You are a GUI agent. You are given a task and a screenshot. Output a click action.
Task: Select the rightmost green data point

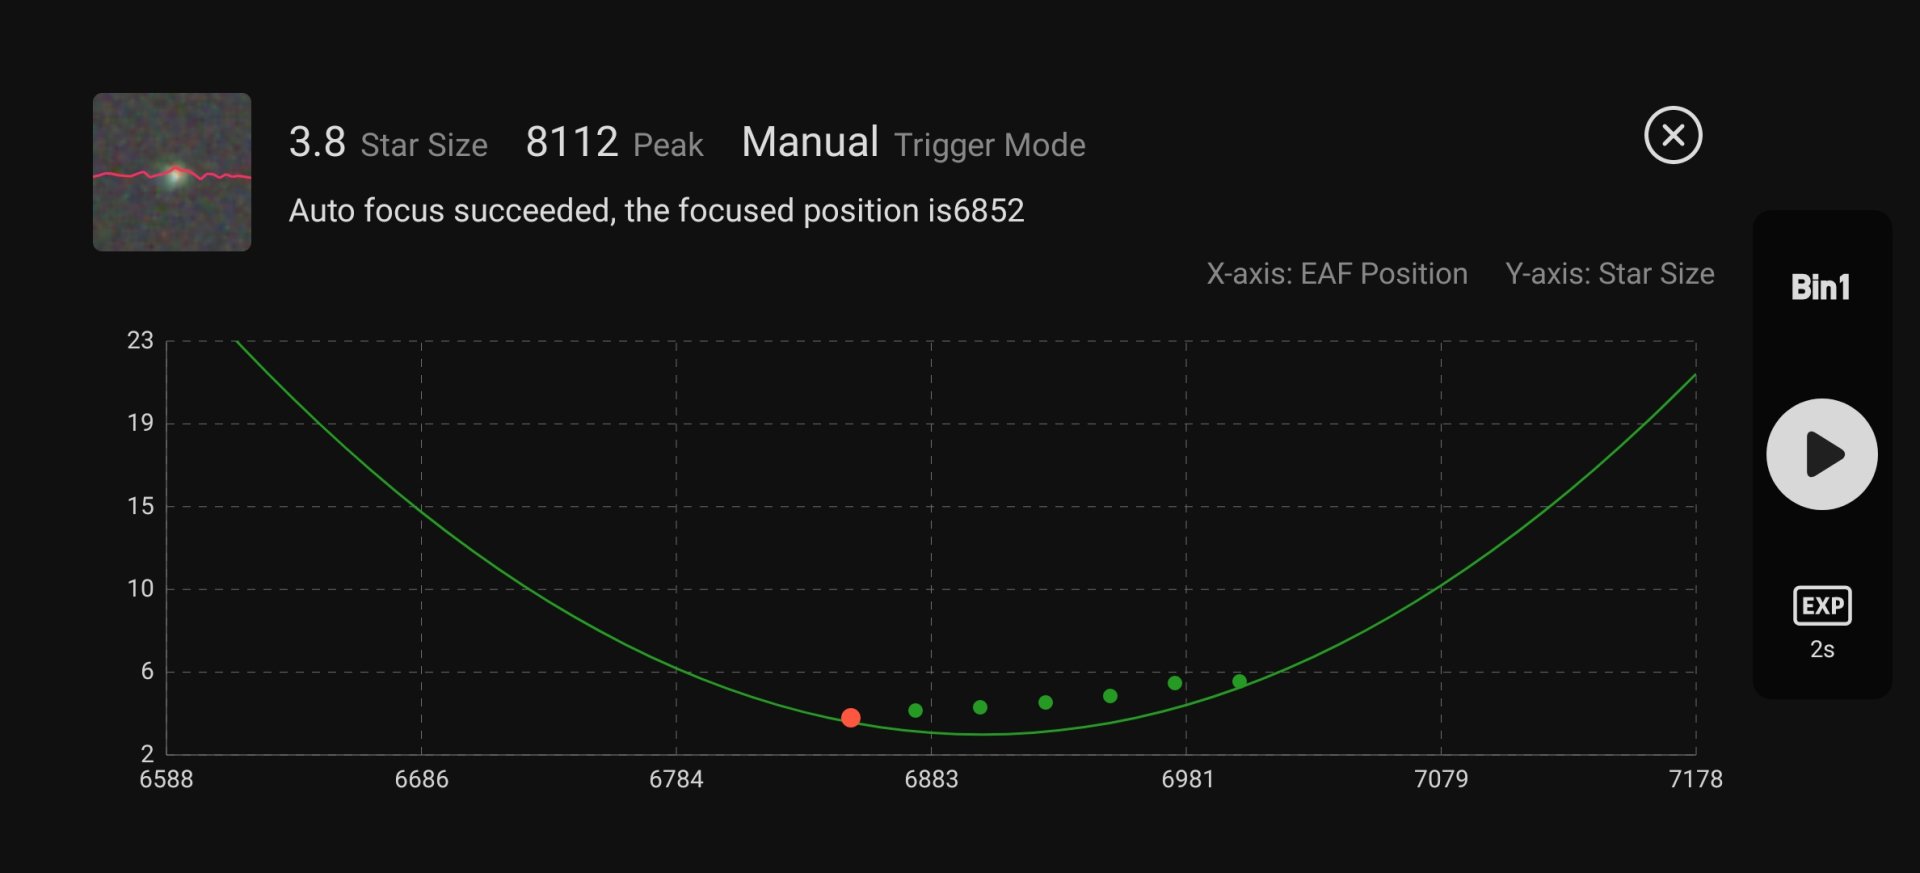tap(1239, 681)
